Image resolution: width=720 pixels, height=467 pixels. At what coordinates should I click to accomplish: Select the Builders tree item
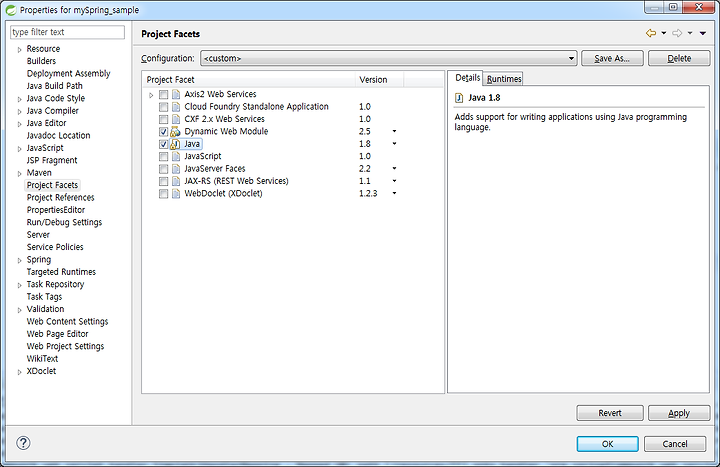41,61
